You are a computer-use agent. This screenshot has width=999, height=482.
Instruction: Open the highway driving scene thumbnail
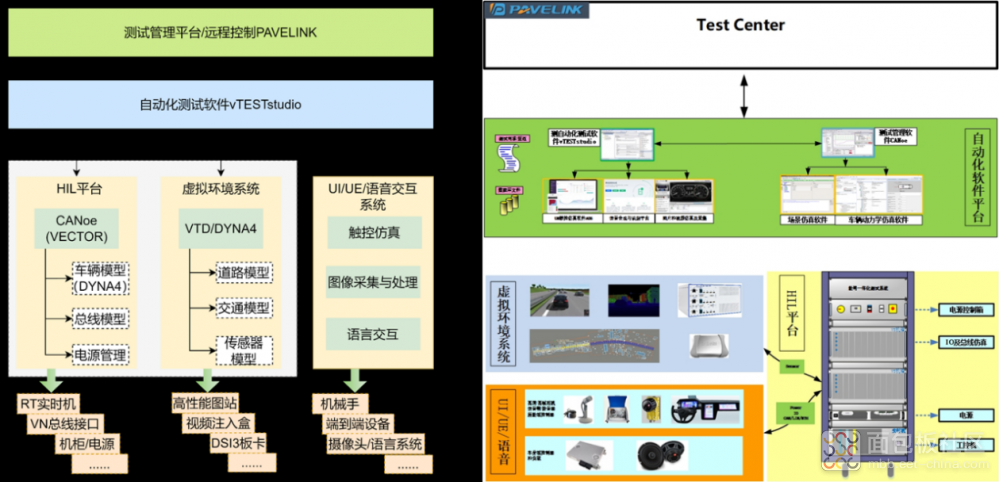(x=559, y=300)
